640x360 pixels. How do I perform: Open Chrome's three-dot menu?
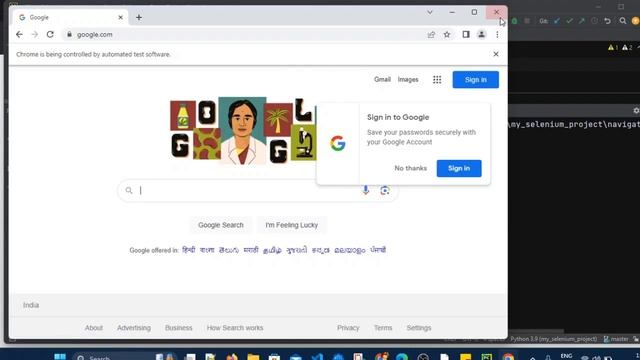tap(497, 35)
